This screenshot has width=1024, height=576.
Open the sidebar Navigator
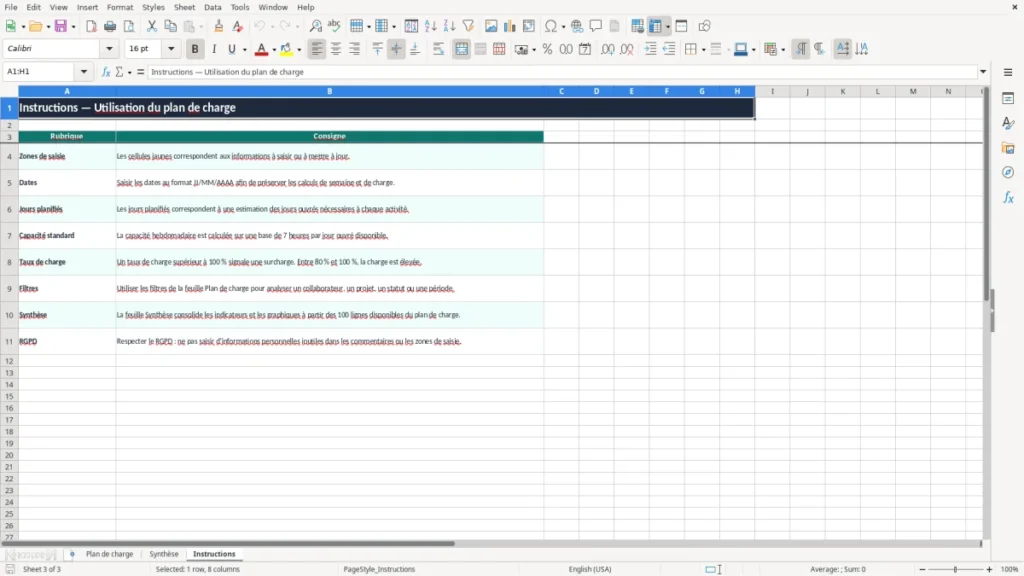1008,172
